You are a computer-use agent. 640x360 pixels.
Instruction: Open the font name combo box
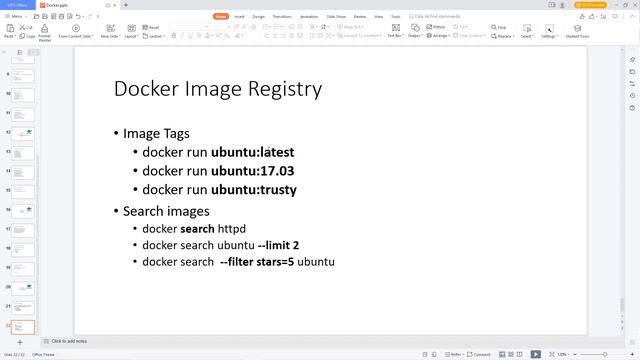(x=189, y=27)
